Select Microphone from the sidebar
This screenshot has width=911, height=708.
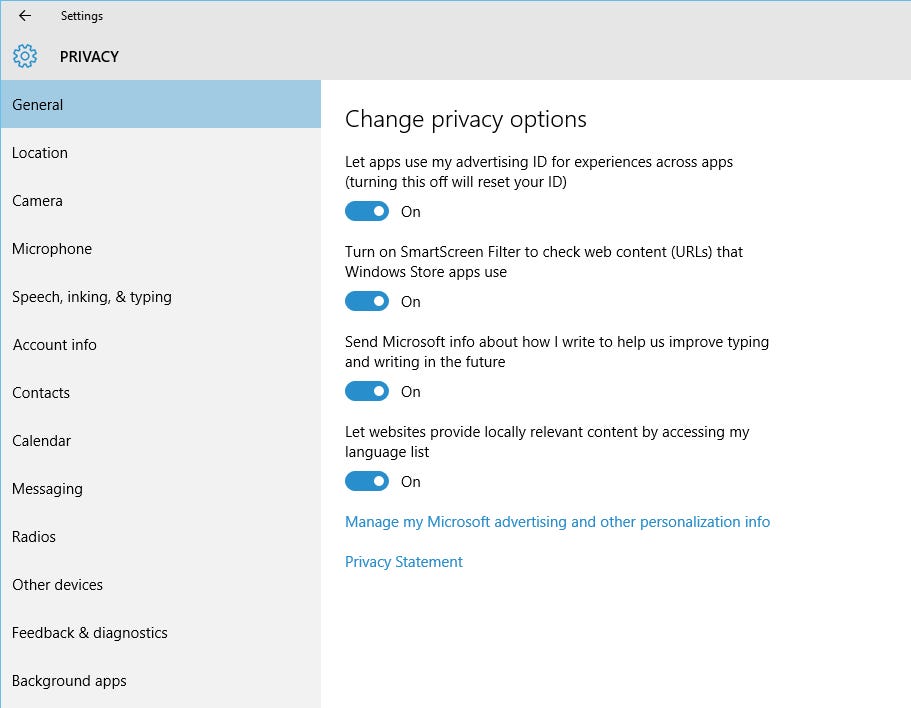point(51,248)
